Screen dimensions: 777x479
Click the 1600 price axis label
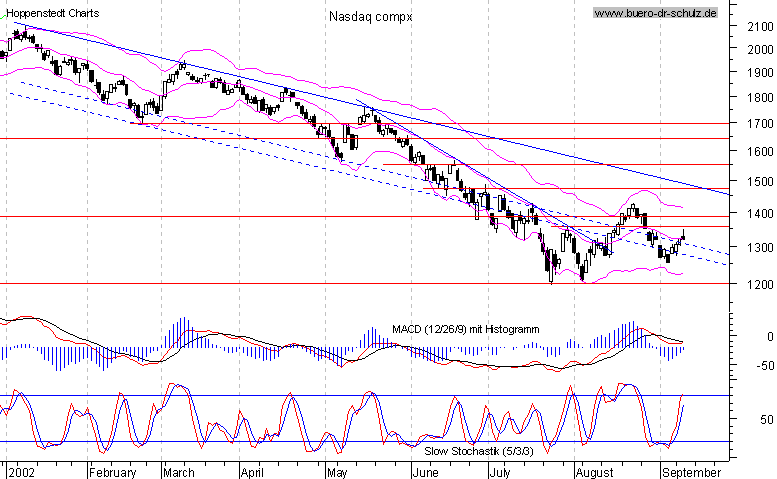[760, 152]
